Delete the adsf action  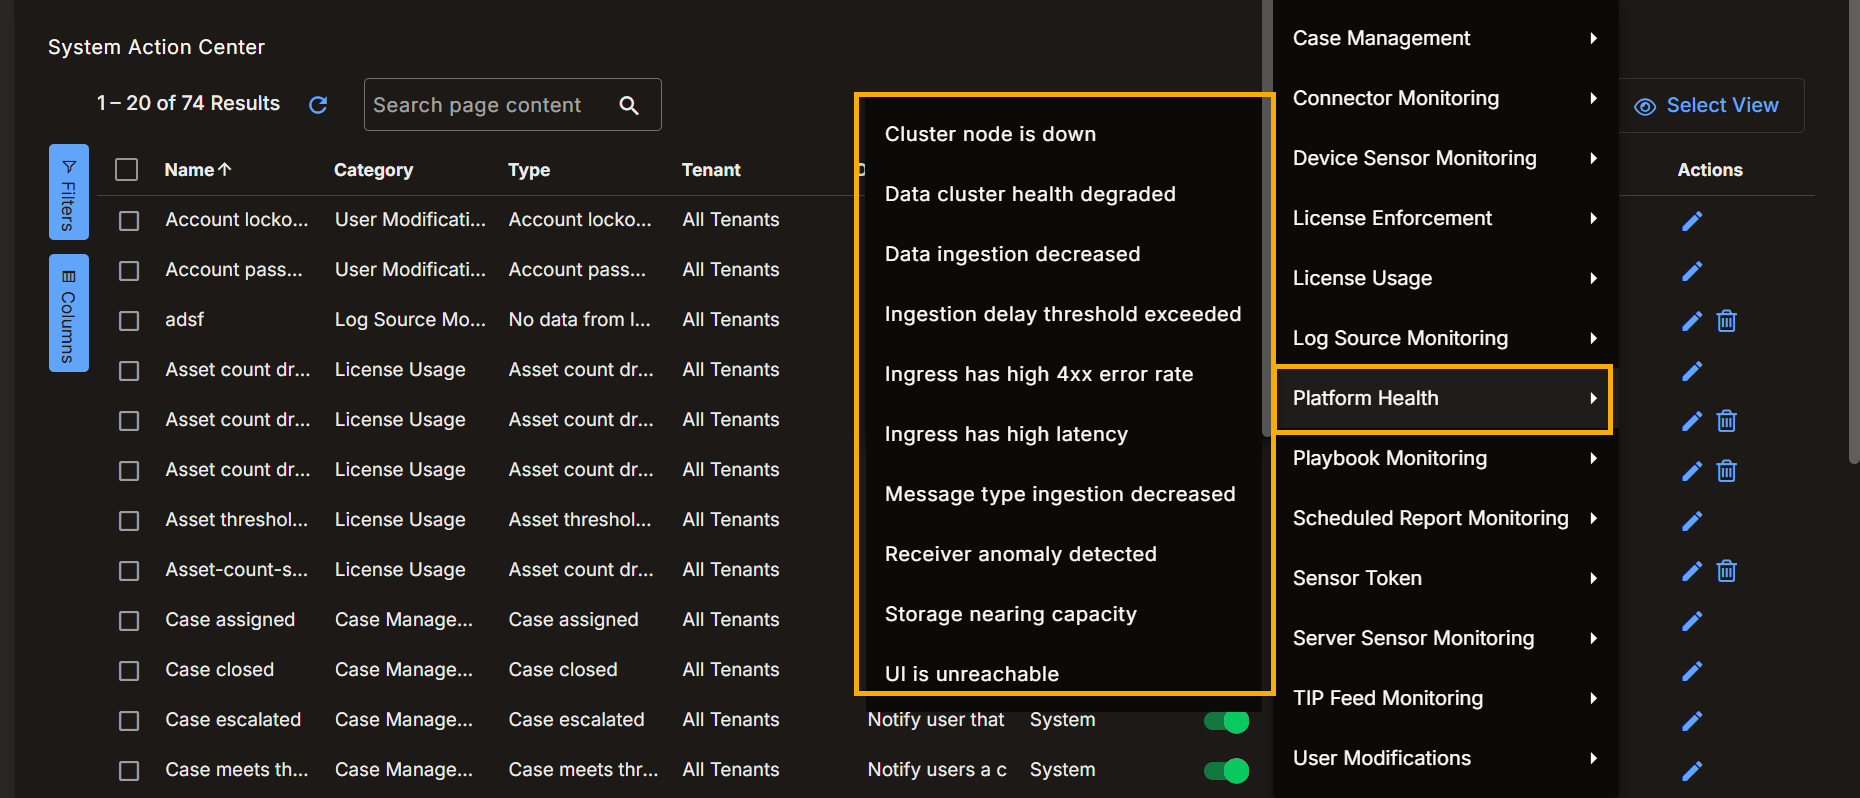coord(1727,321)
